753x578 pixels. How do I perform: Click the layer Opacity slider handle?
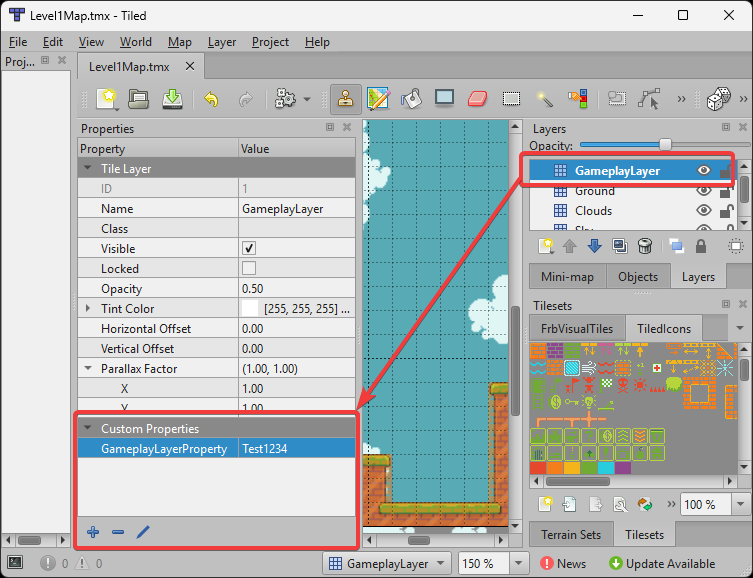coord(665,145)
